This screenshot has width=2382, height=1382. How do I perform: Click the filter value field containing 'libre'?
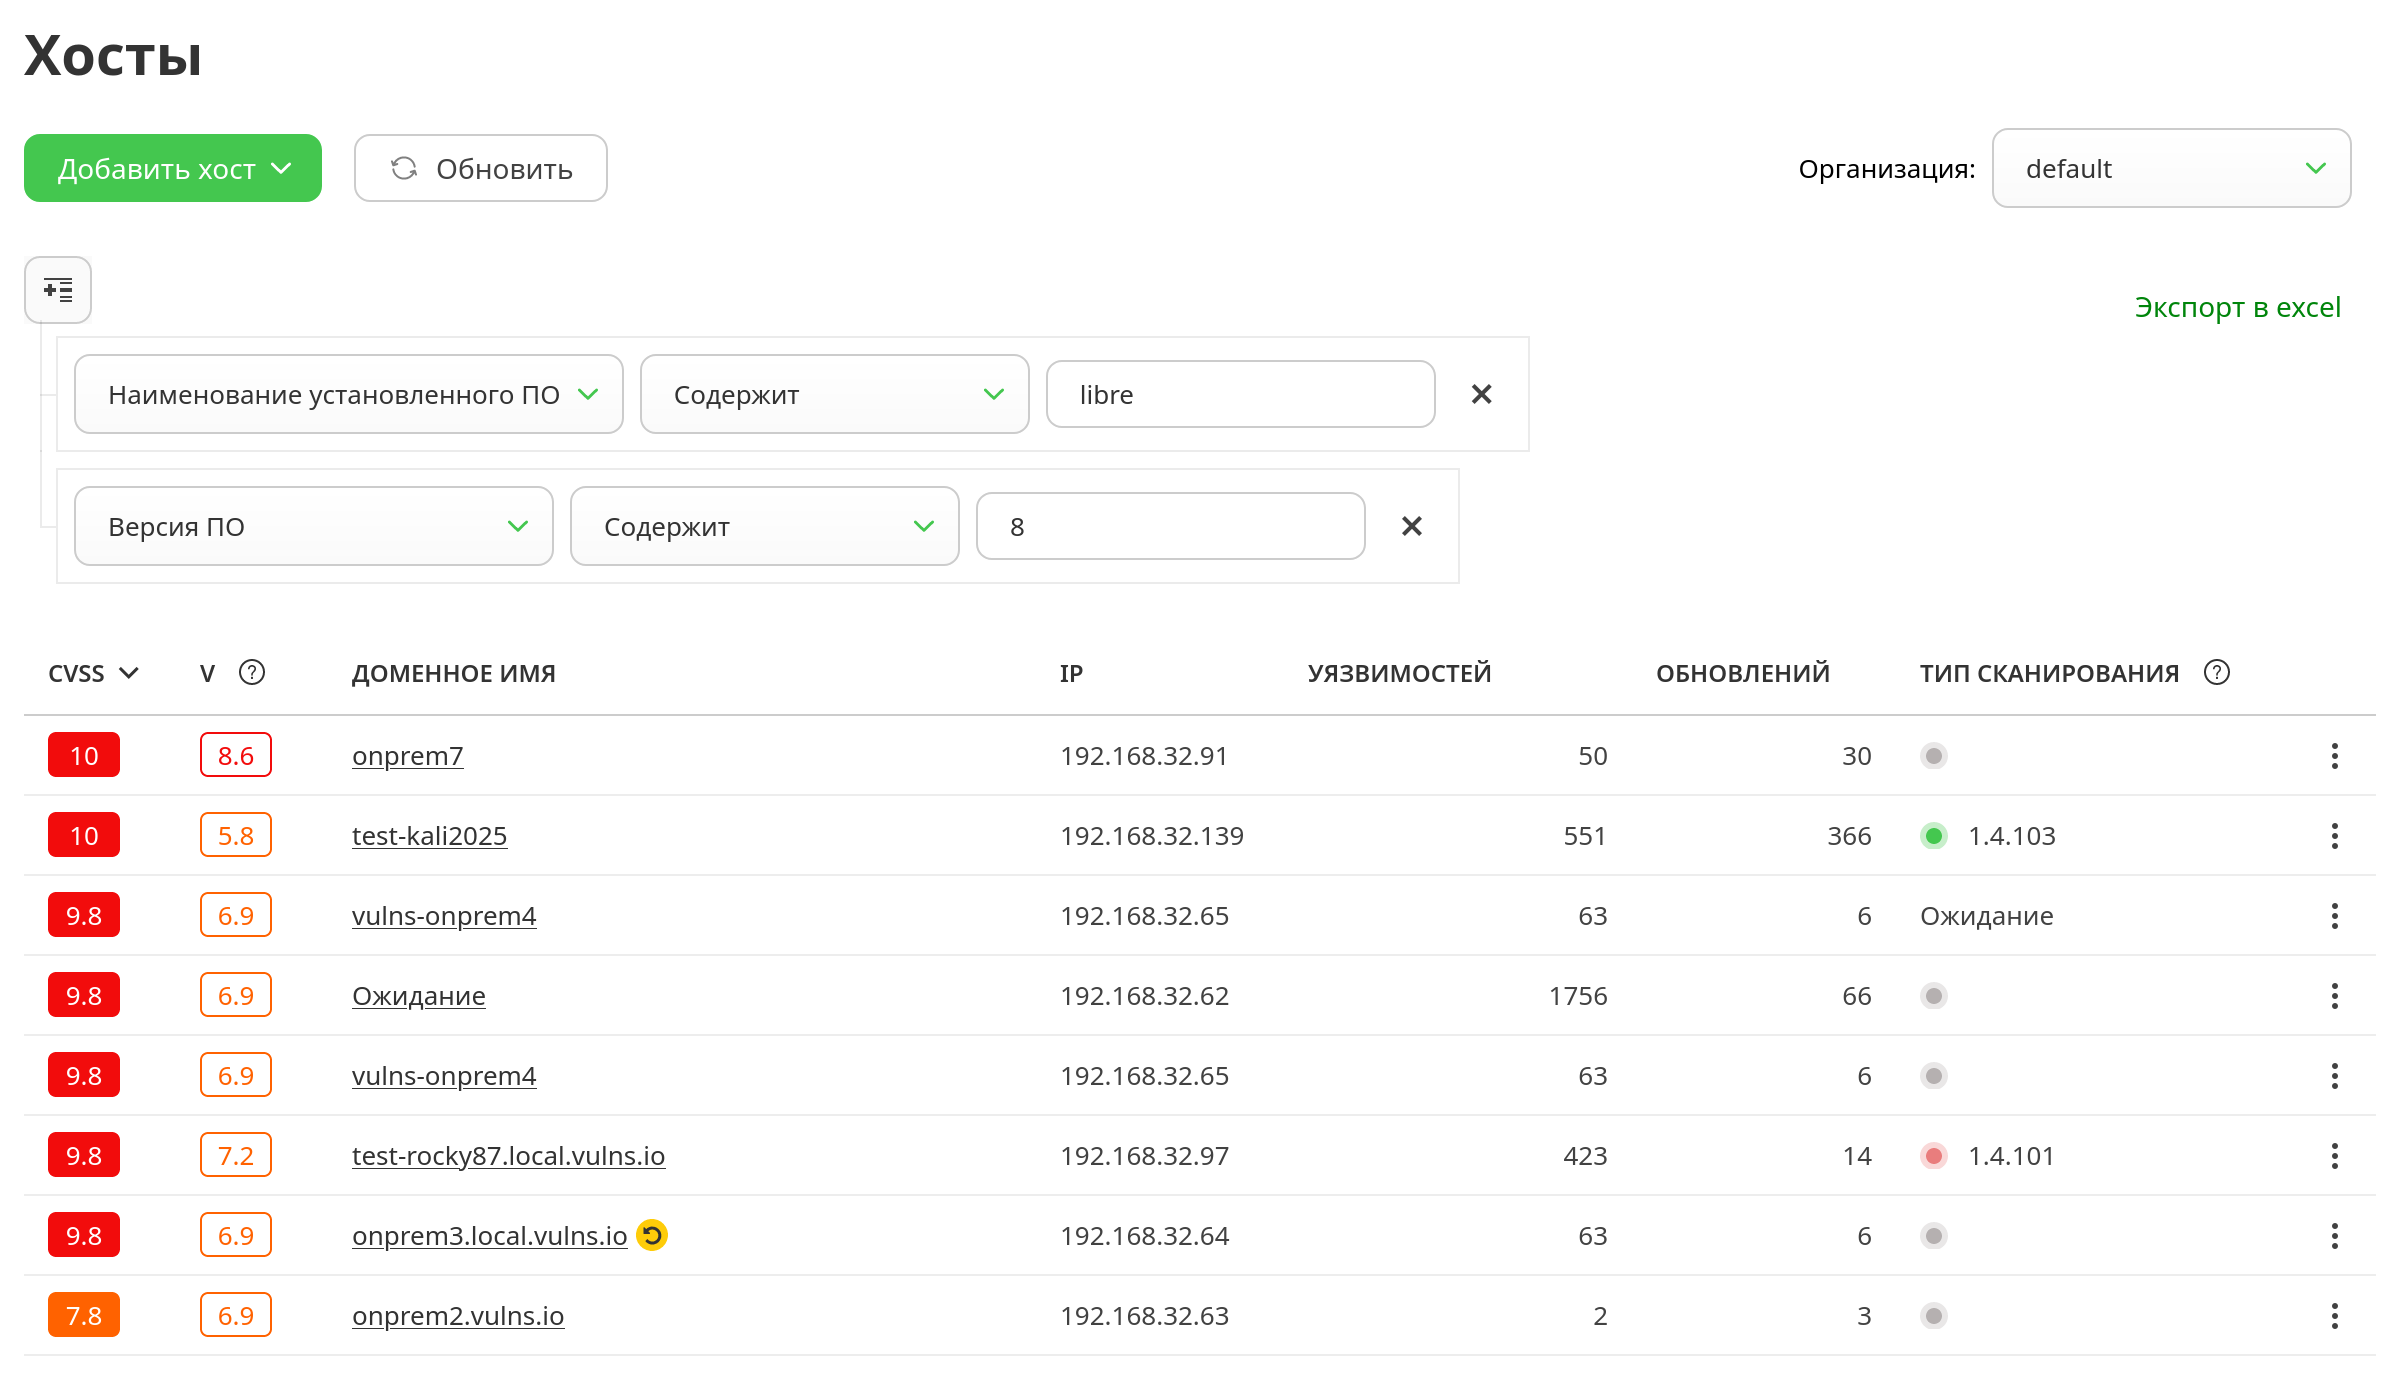[1240, 394]
